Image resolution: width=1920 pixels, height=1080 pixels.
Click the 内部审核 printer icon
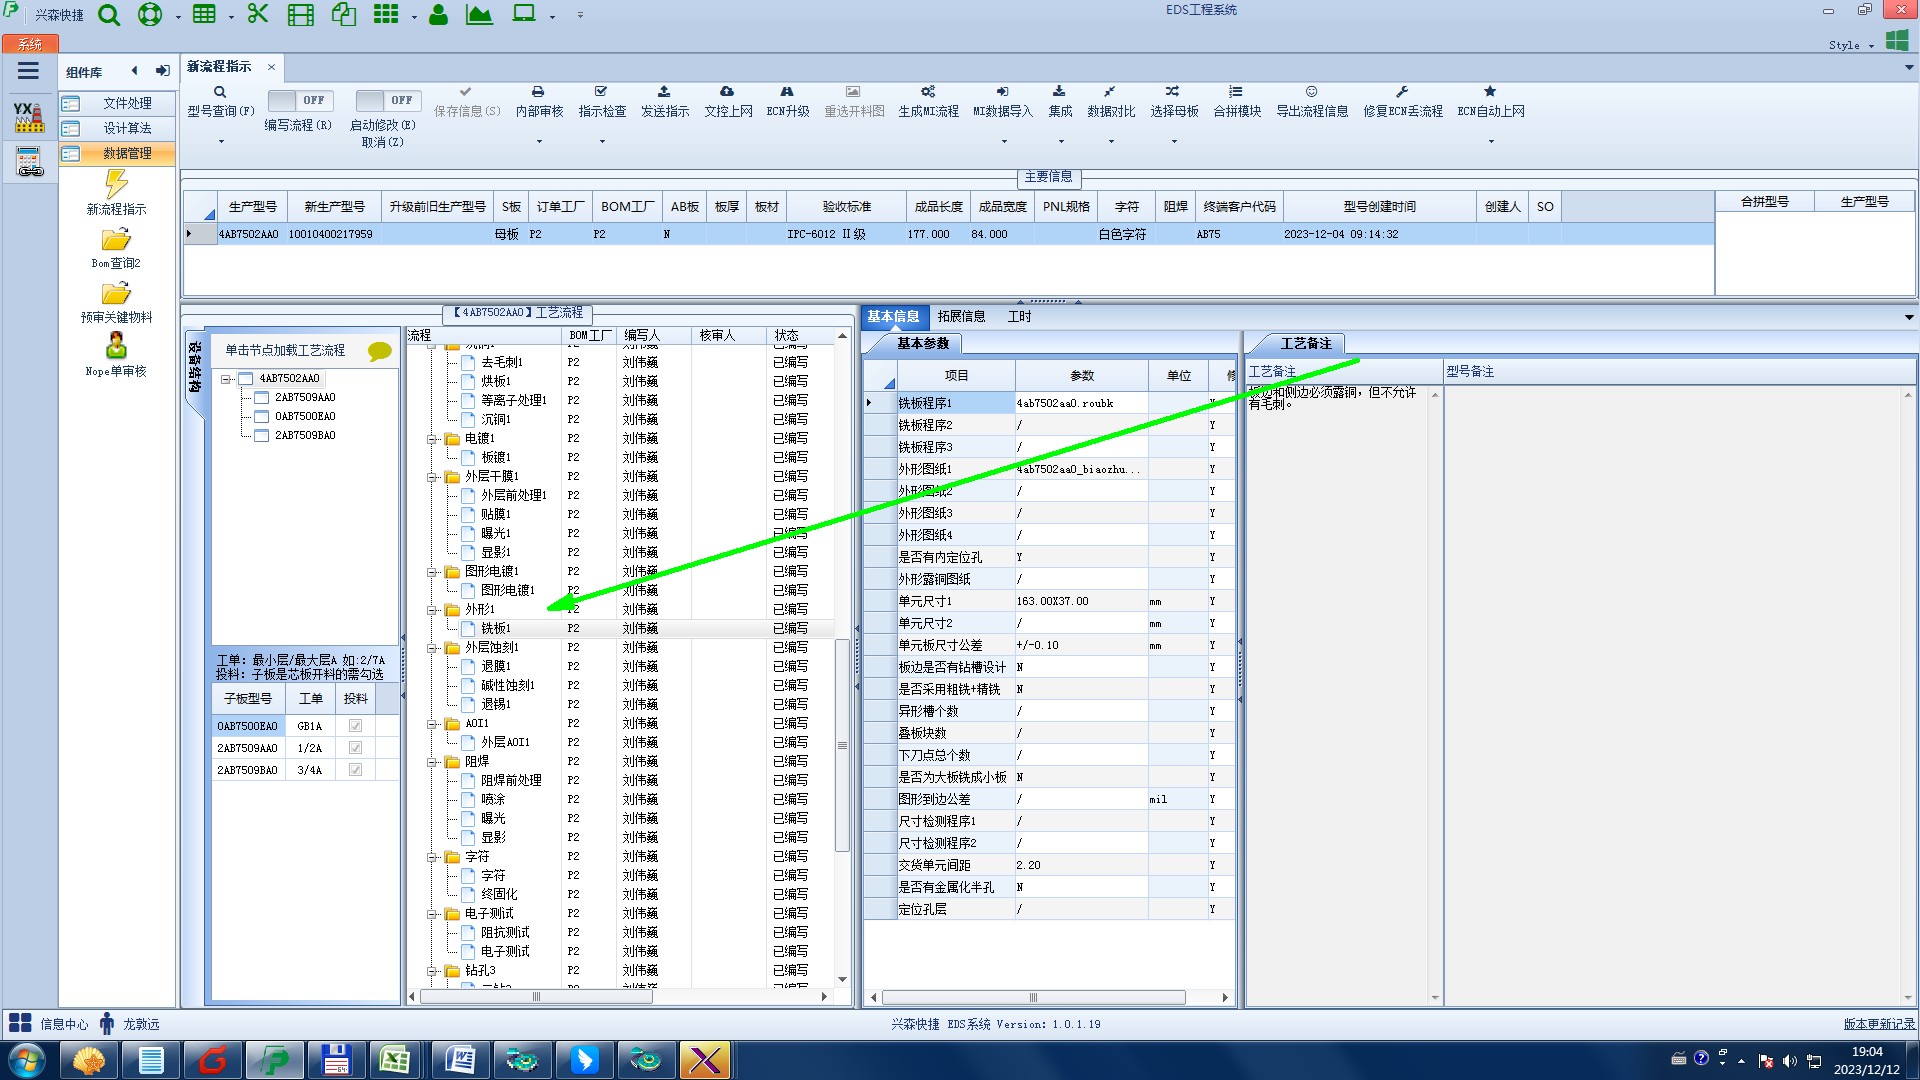point(538,92)
